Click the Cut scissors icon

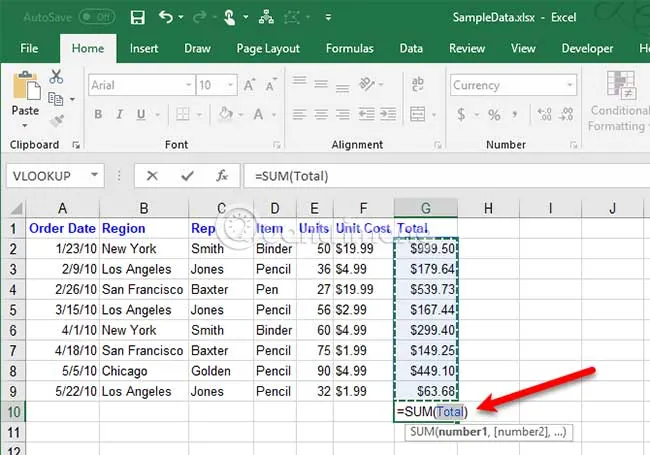56,77
